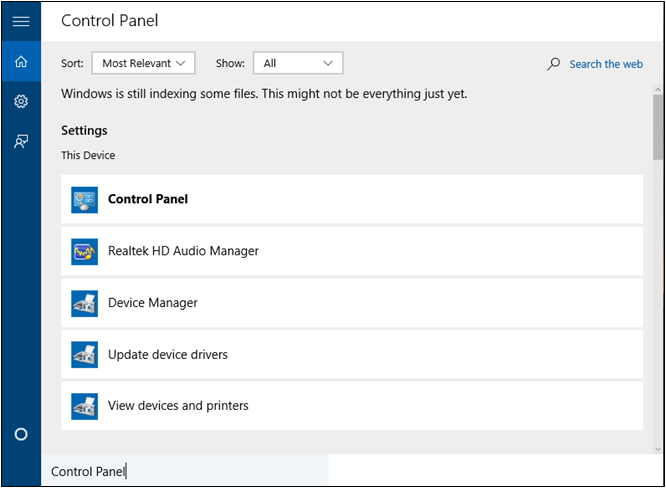Launch the Control Panel search result
Screen dimensions: 666x488
coord(148,199)
